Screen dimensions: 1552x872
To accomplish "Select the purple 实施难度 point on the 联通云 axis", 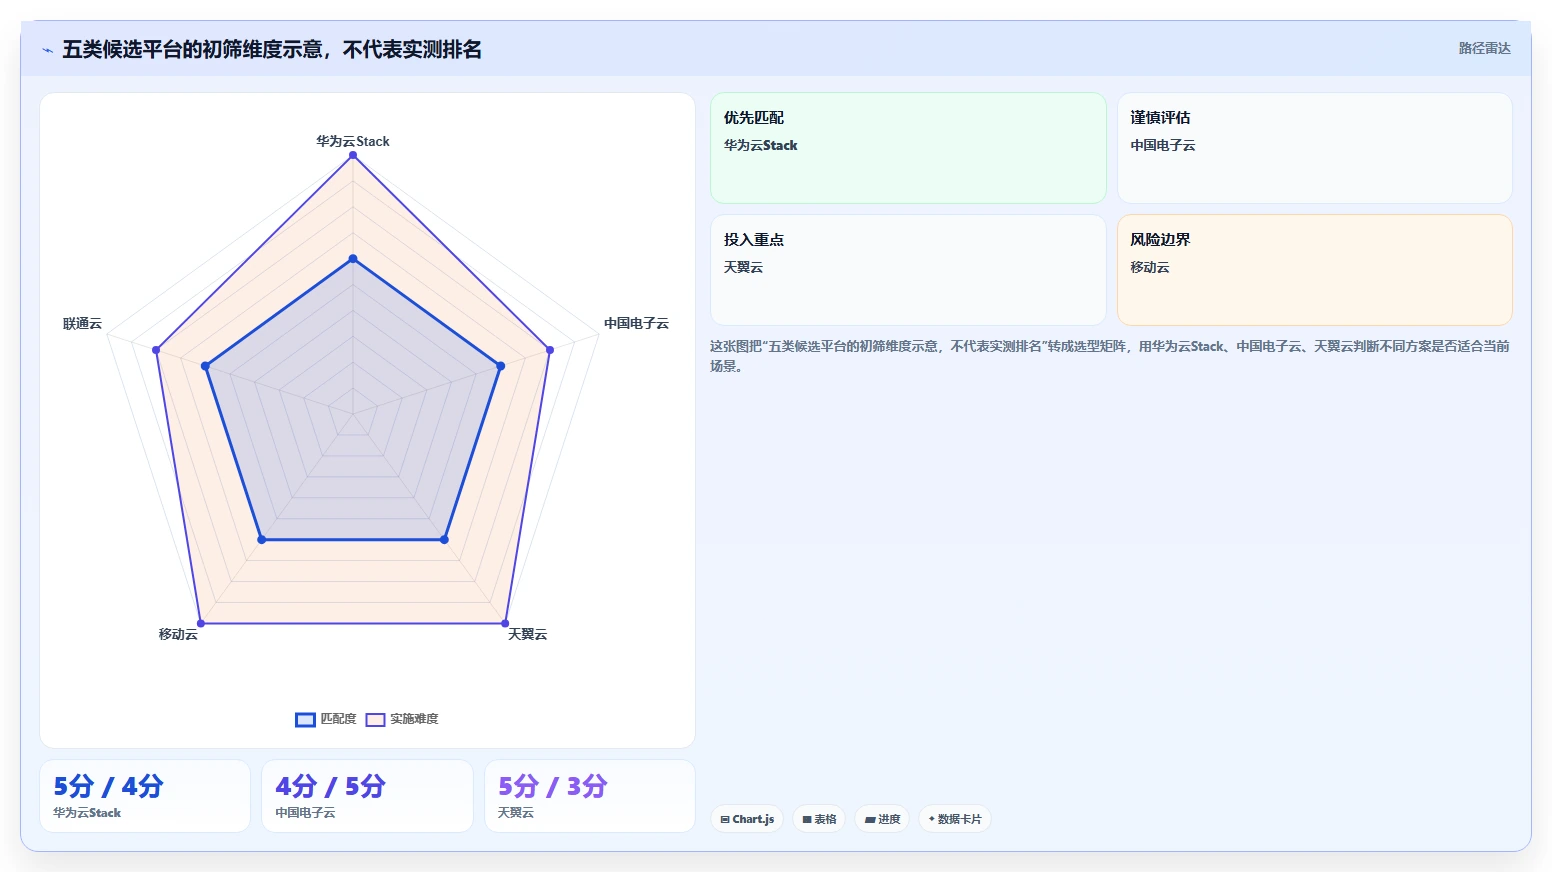I will (x=156, y=350).
